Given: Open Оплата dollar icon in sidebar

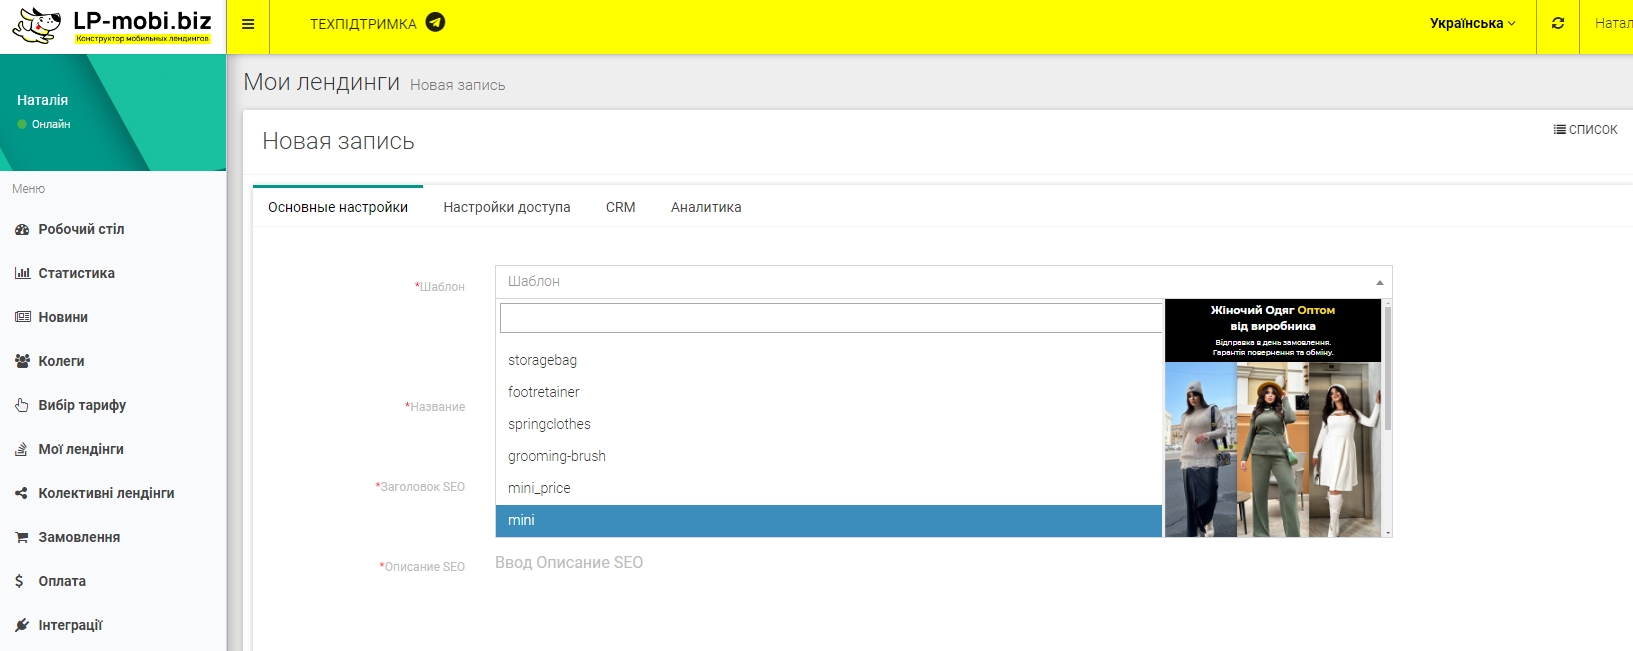Looking at the screenshot, I should [19, 581].
